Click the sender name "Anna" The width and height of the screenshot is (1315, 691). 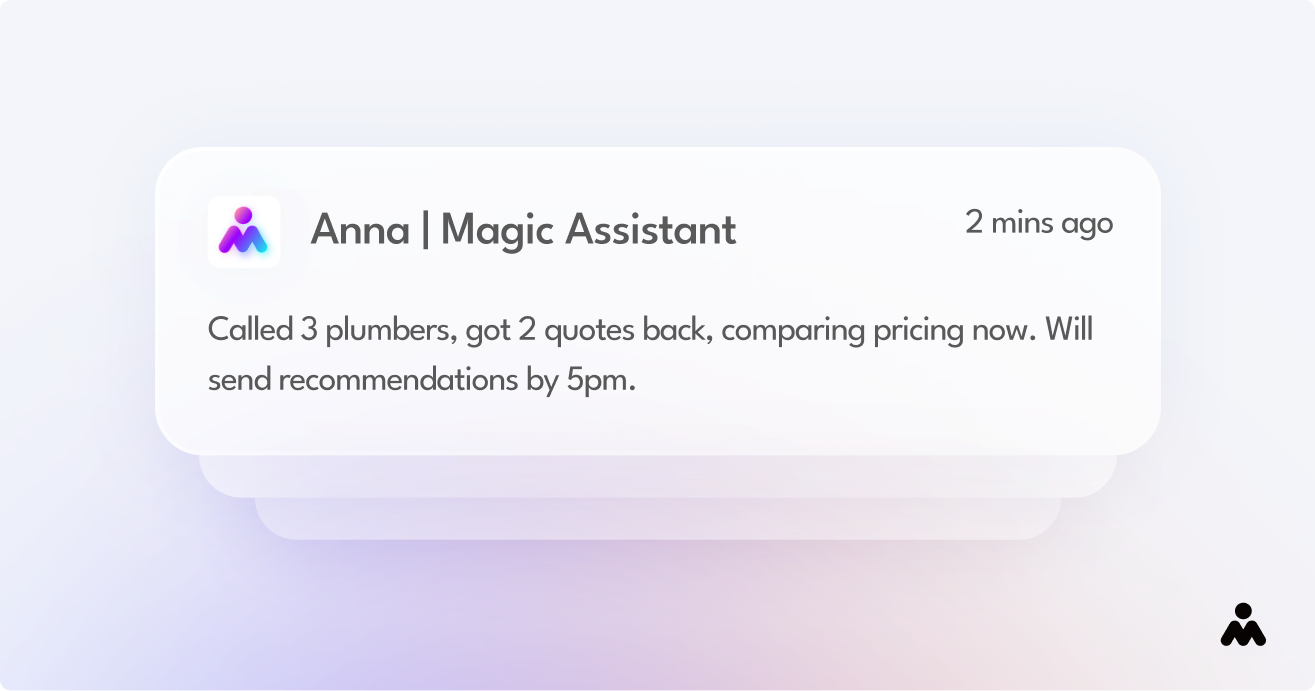(360, 231)
